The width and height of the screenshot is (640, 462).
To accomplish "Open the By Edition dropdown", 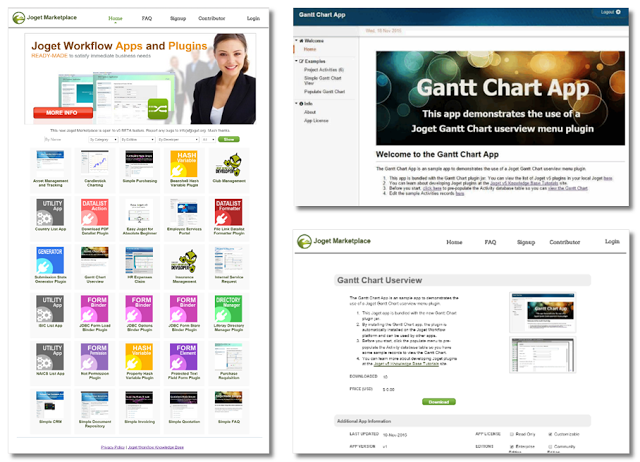I will point(138,140).
